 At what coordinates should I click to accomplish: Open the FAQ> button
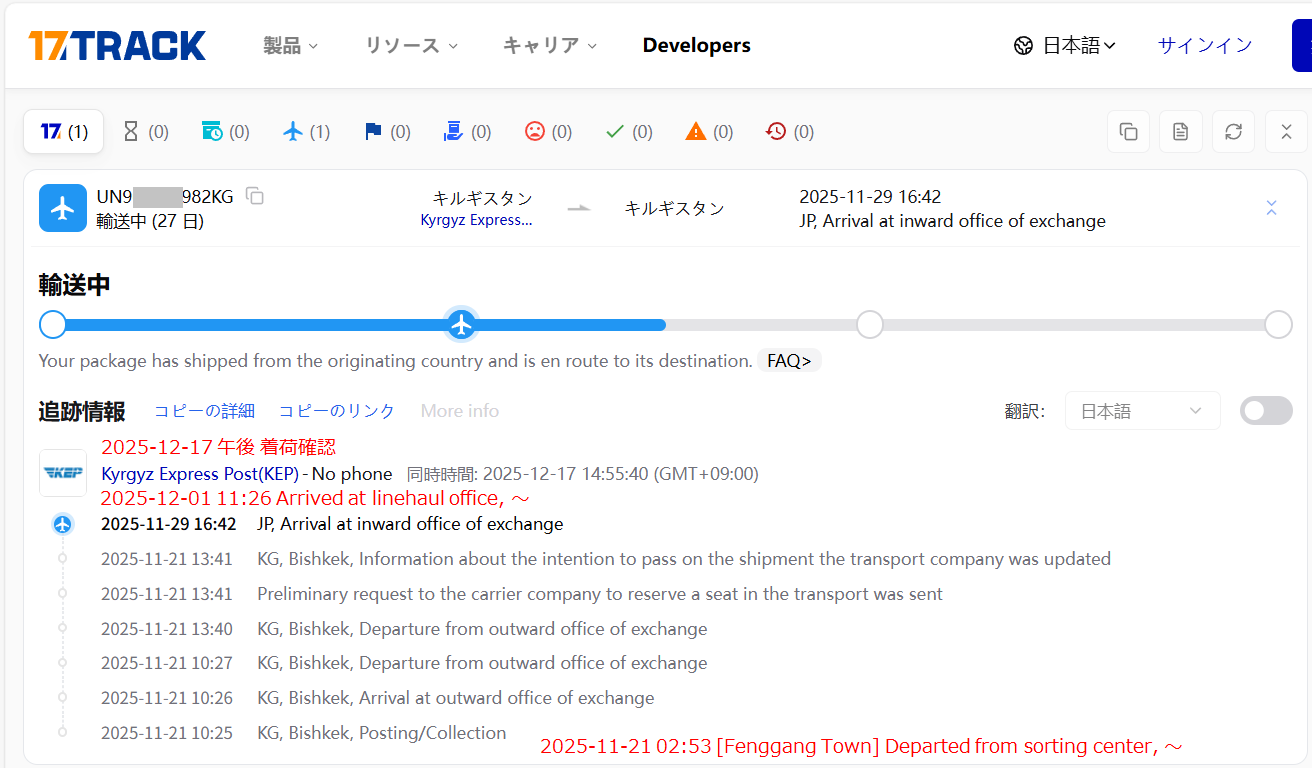789,361
